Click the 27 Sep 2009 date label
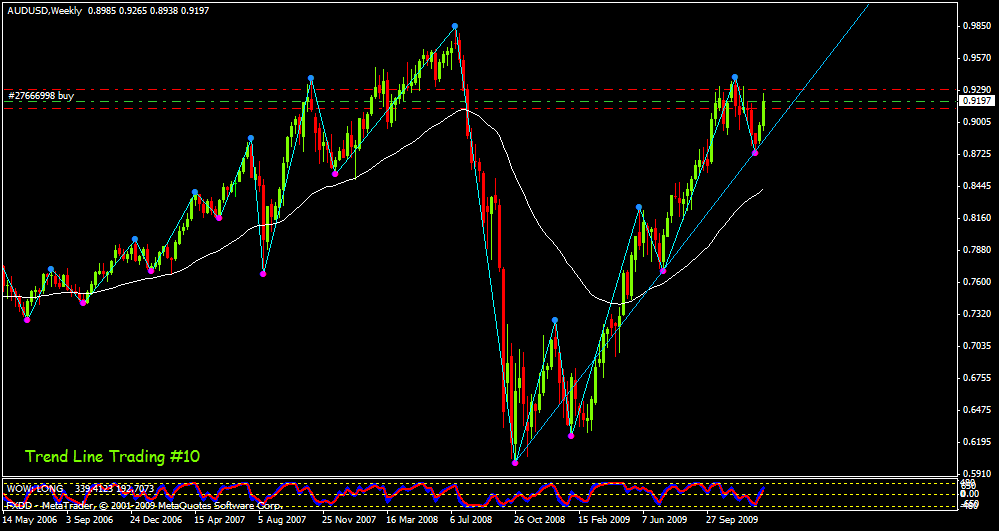Image resolution: width=999 pixels, height=531 pixels. [726, 521]
